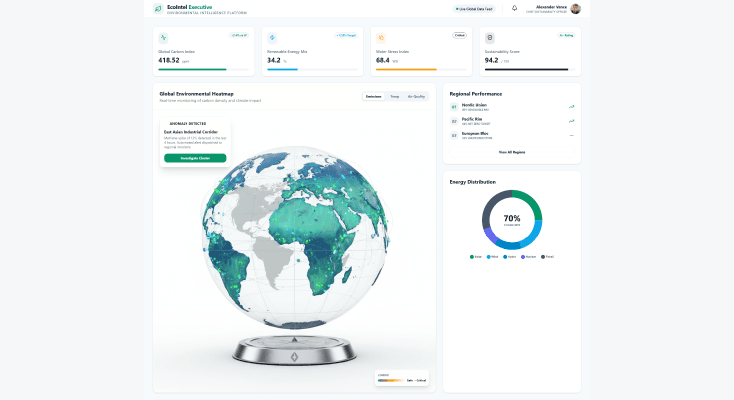Click the rank 02 badge for Pacific Rim
Image resolution: width=734 pixels, height=400 pixels.
(454, 121)
